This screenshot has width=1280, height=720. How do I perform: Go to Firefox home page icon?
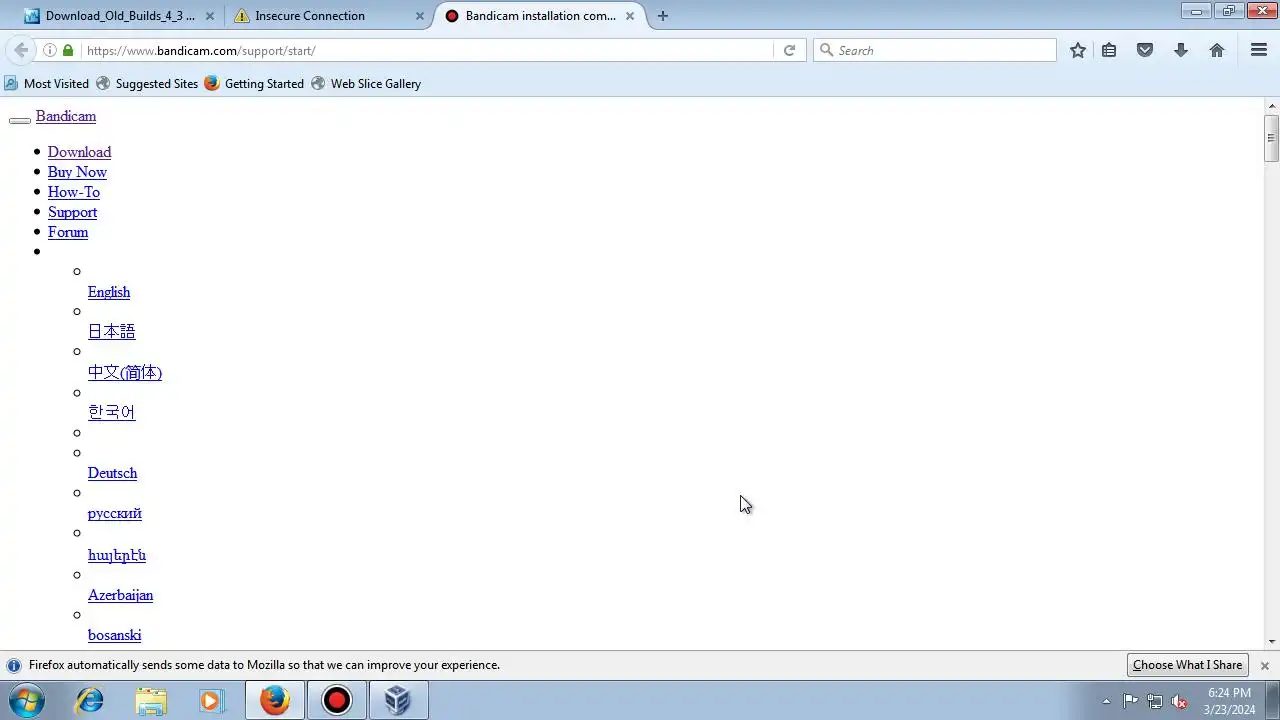[1217, 50]
